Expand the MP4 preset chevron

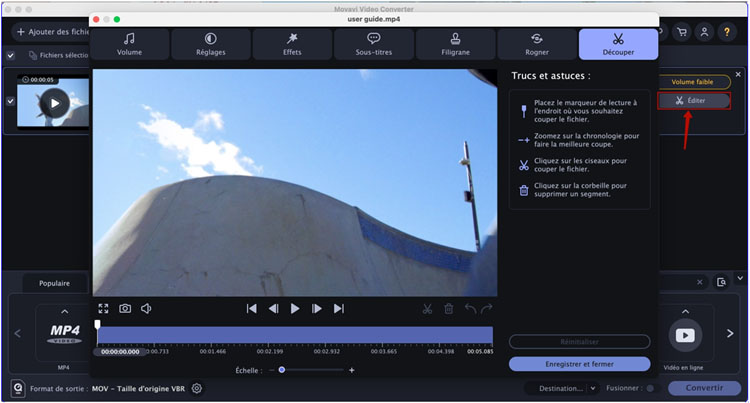[64, 312]
